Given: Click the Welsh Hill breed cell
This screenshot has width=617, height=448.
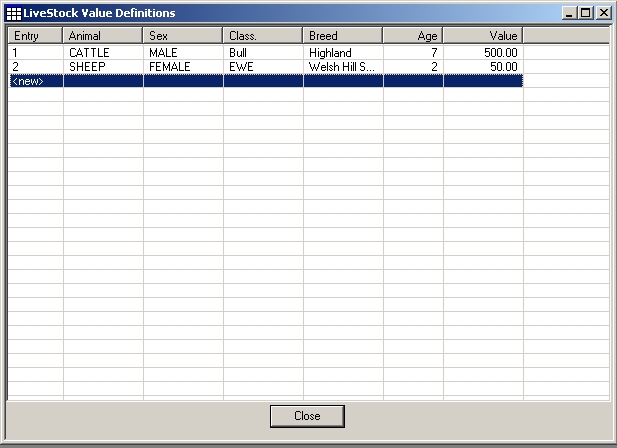Looking at the screenshot, I should pos(343,67).
